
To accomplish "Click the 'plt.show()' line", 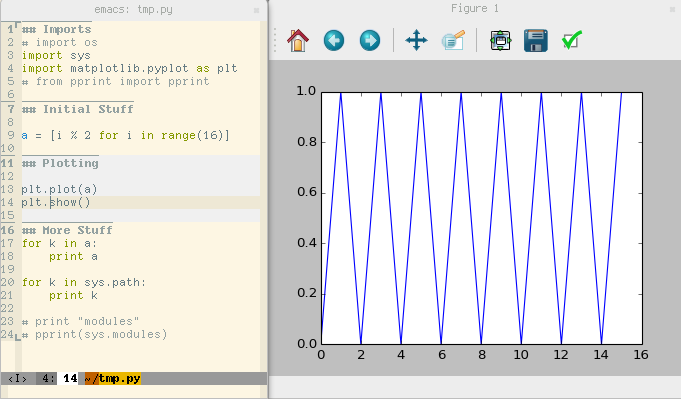I will click(56, 202).
